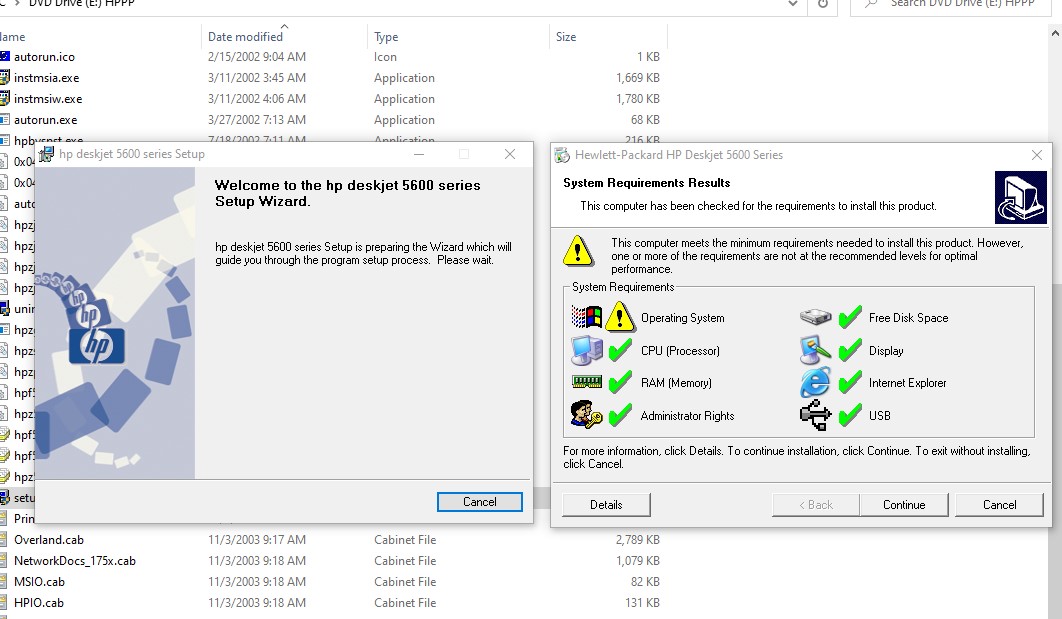The height and width of the screenshot is (619, 1062).
Task: Select the Overland.cab file
Action: 48,540
